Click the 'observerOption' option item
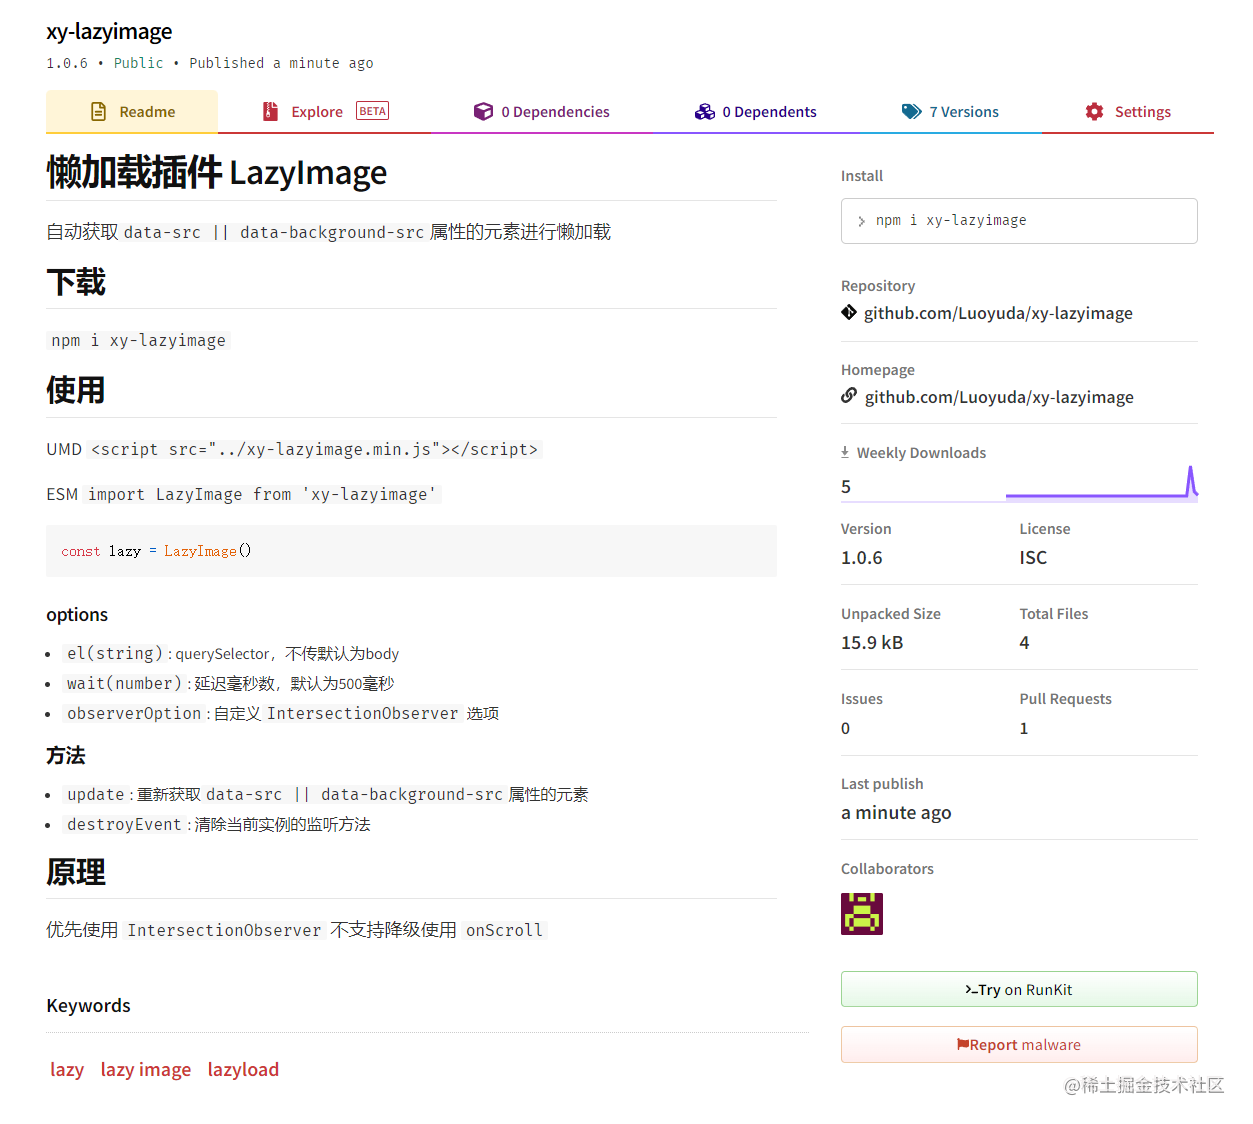 click(x=282, y=713)
